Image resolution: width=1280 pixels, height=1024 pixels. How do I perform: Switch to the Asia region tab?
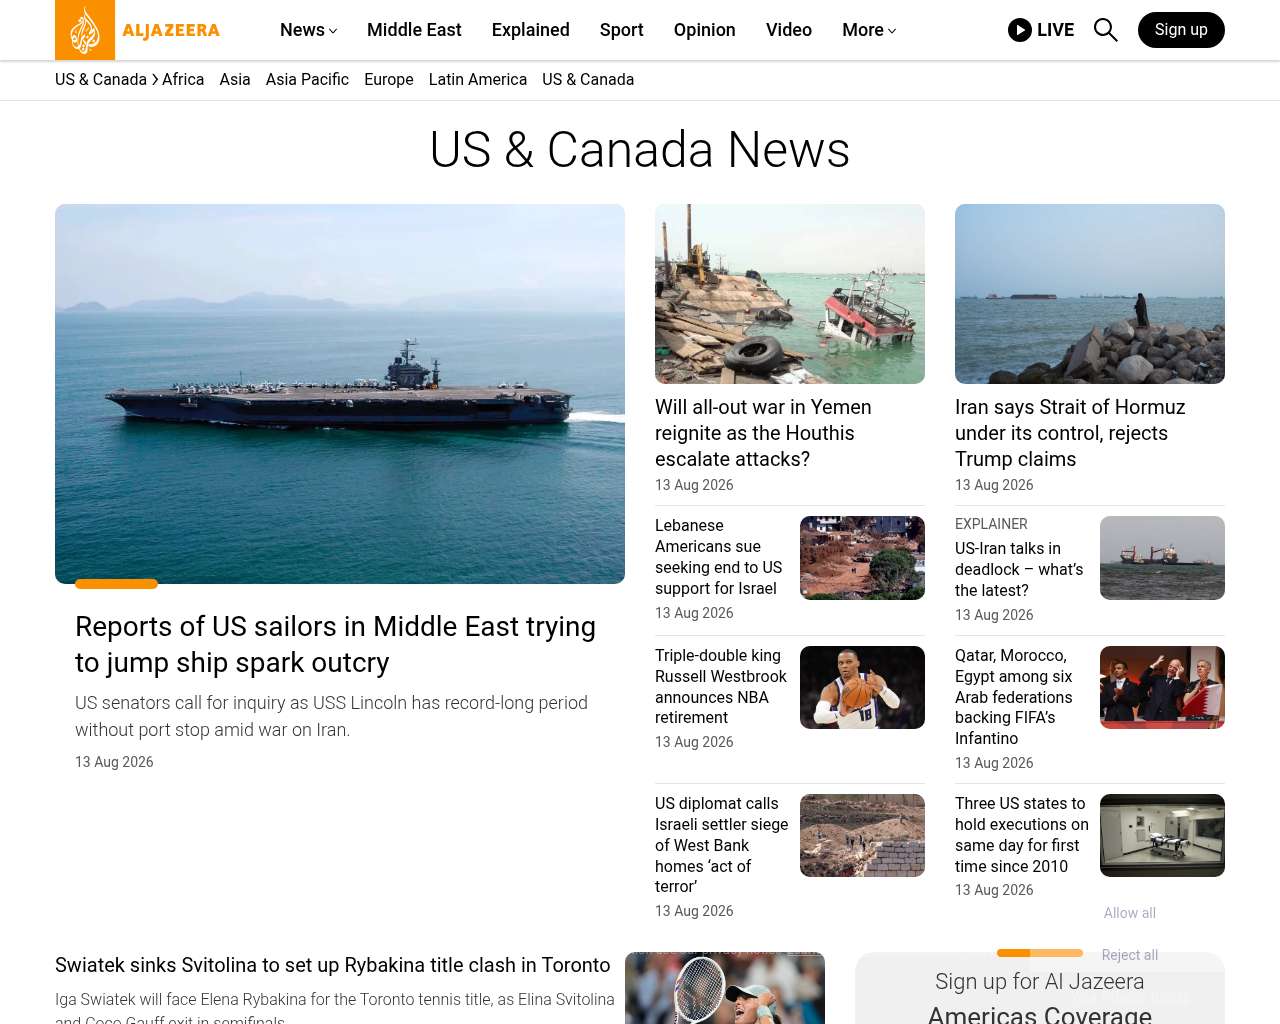(x=235, y=80)
